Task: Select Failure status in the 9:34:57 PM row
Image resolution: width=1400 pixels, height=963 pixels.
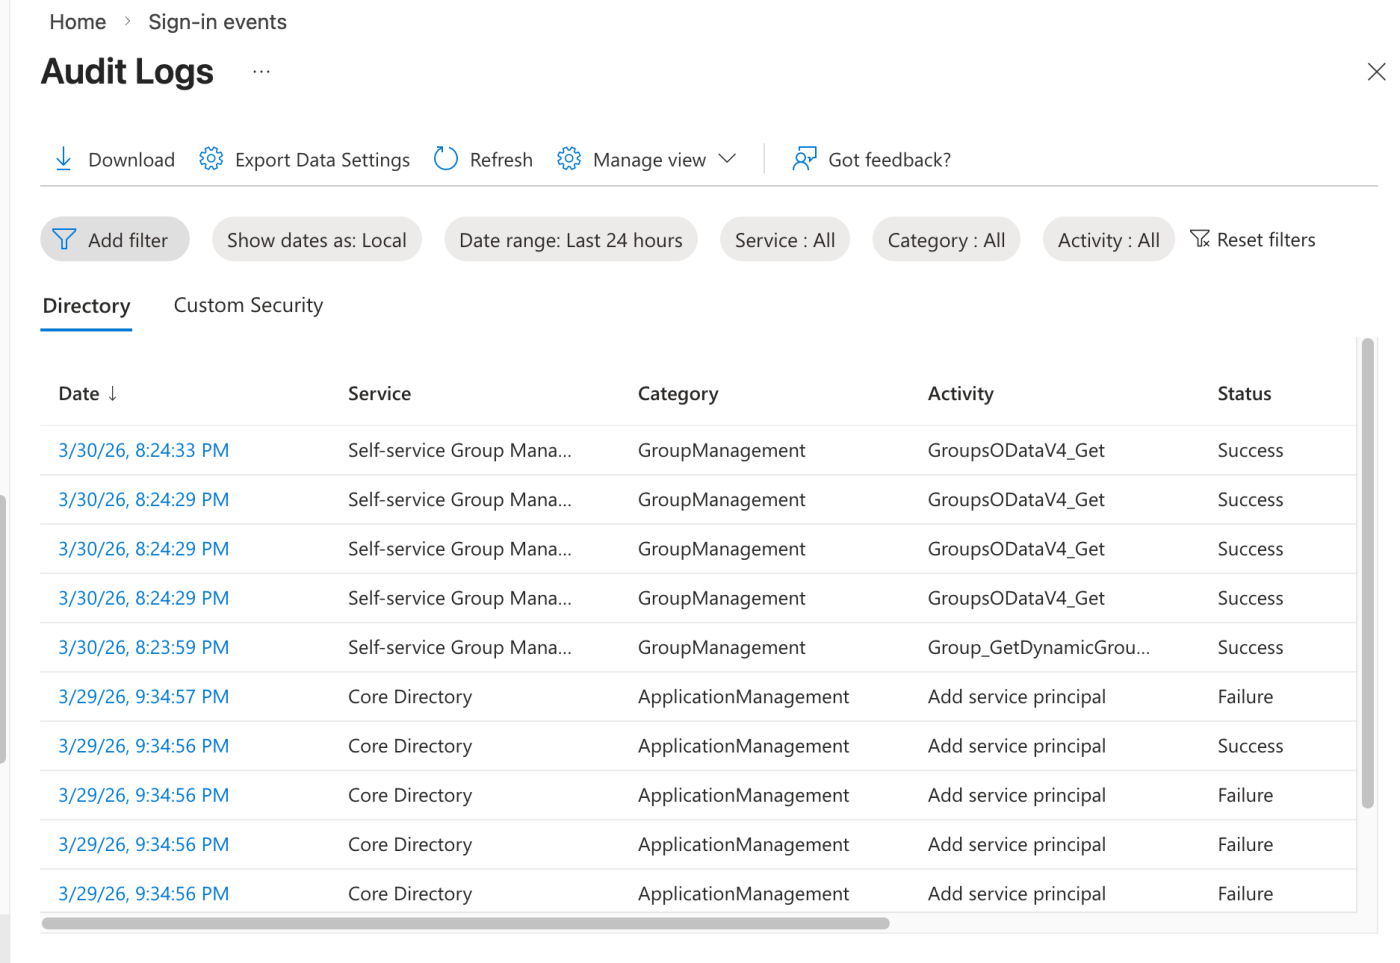Action: [x=1246, y=697]
